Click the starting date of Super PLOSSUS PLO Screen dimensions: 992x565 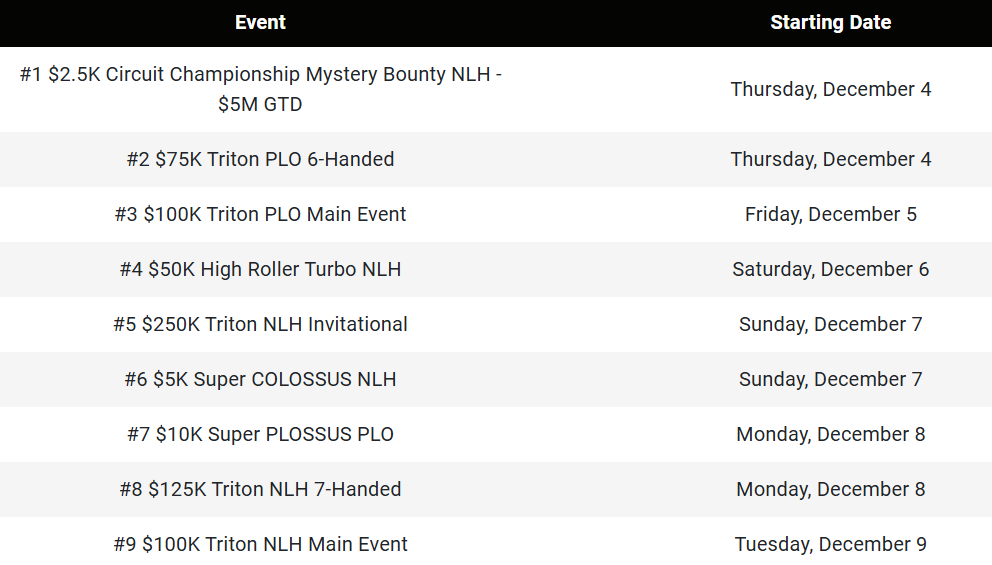[x=830, y=434]
